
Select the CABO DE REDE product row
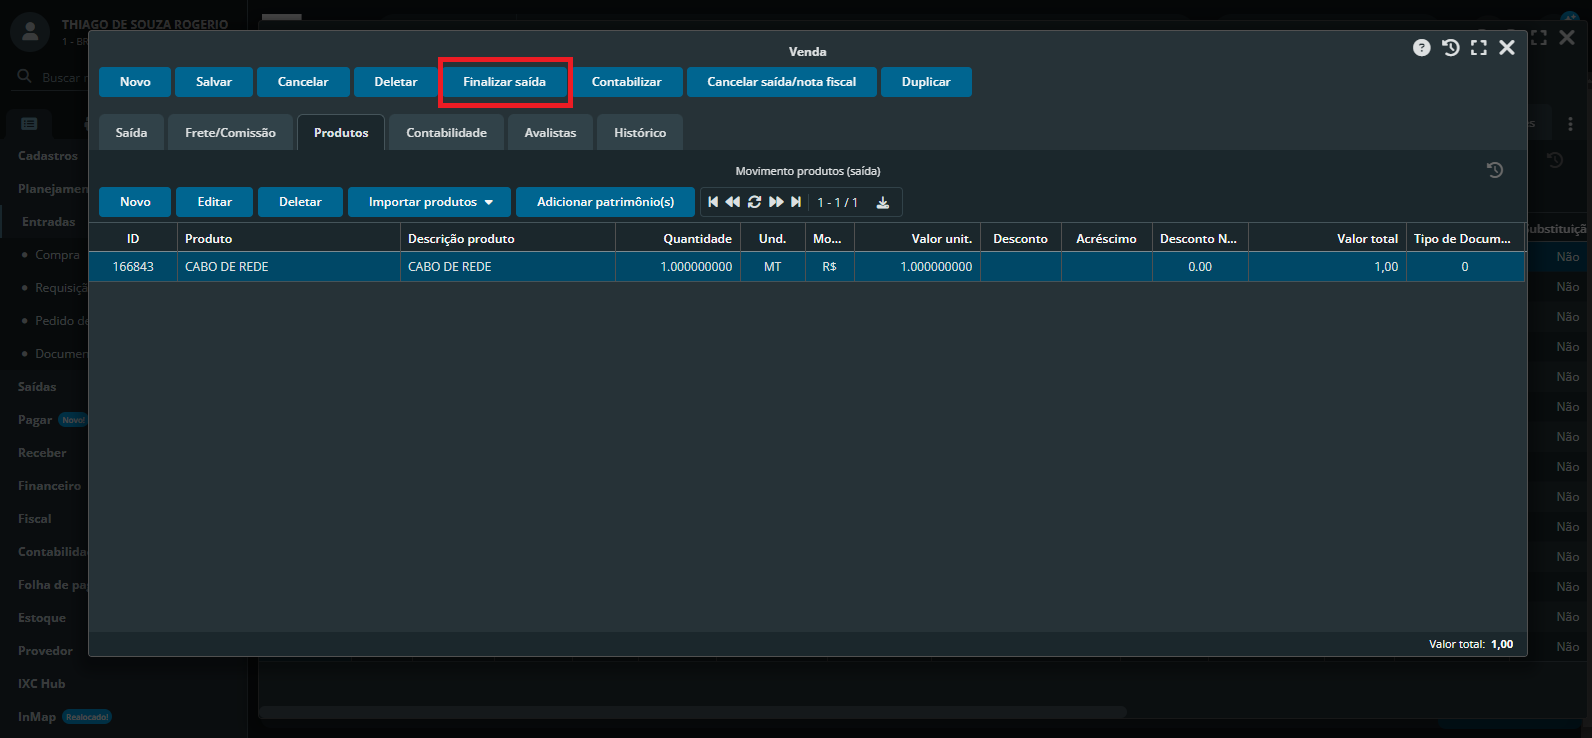[500, 267]
